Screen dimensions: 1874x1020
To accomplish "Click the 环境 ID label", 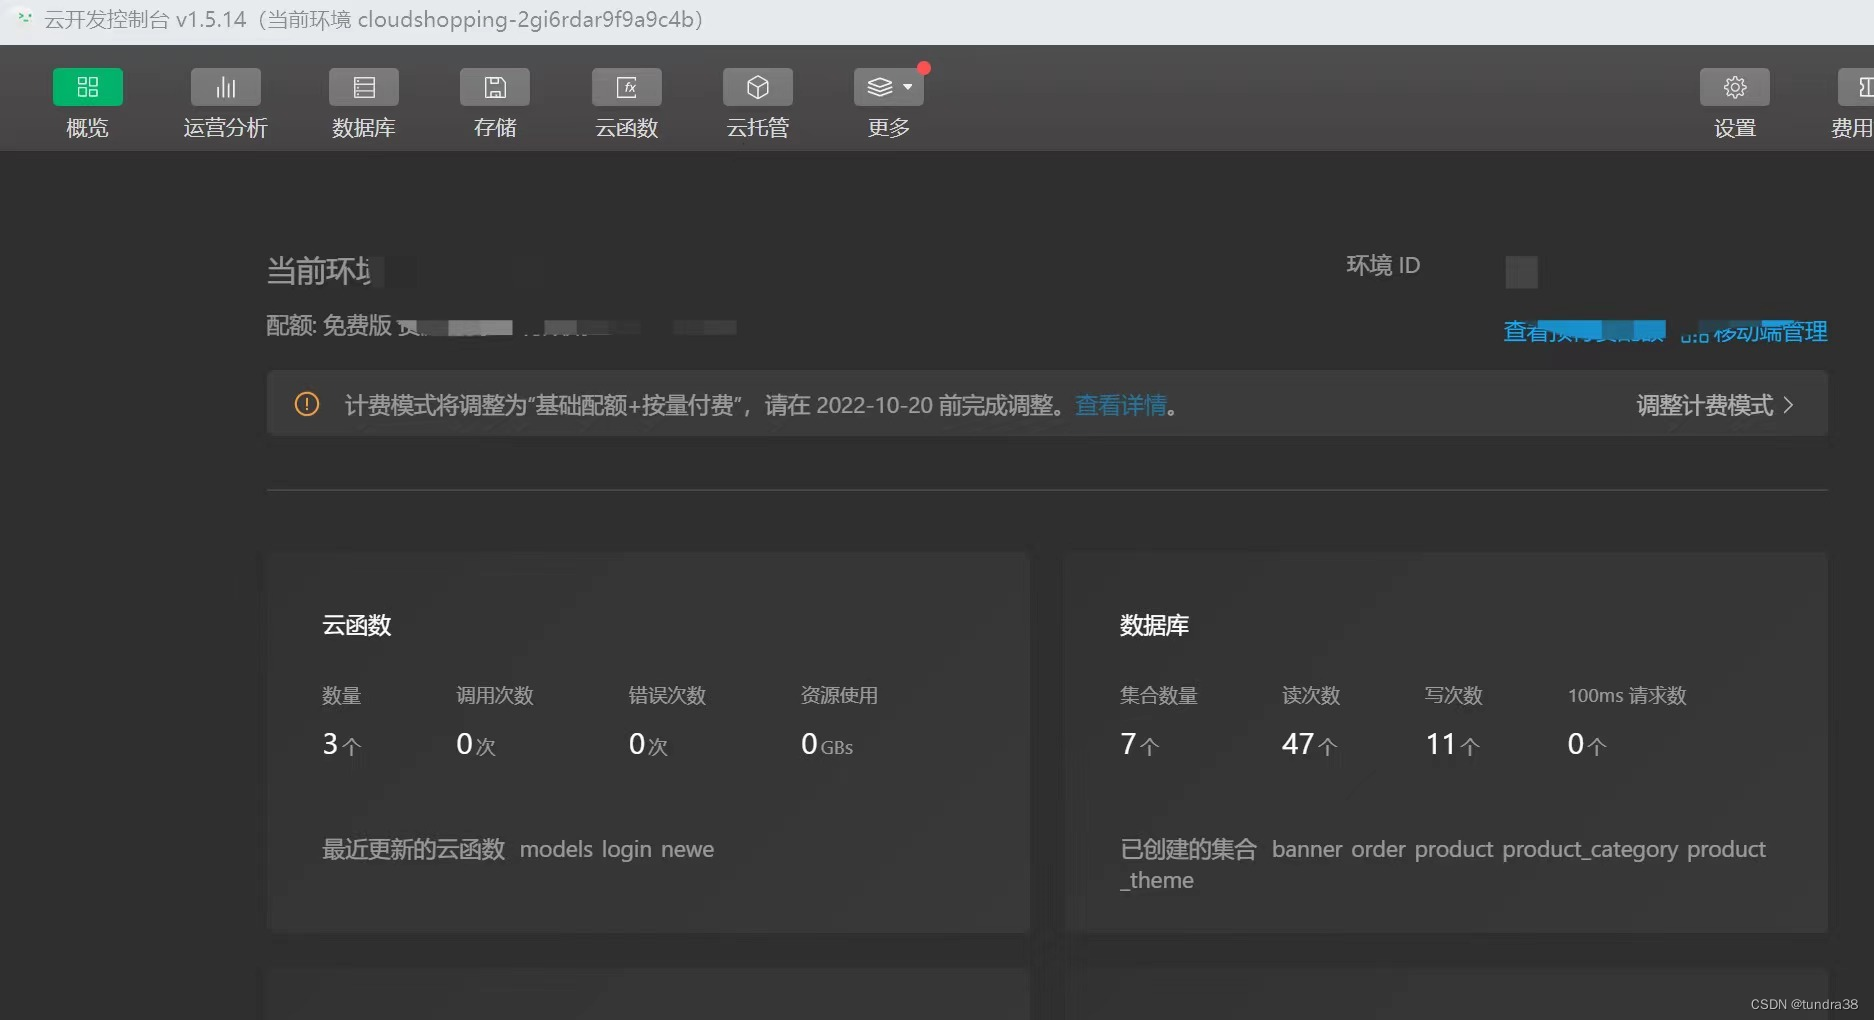I will click(x=1383, y=265).
